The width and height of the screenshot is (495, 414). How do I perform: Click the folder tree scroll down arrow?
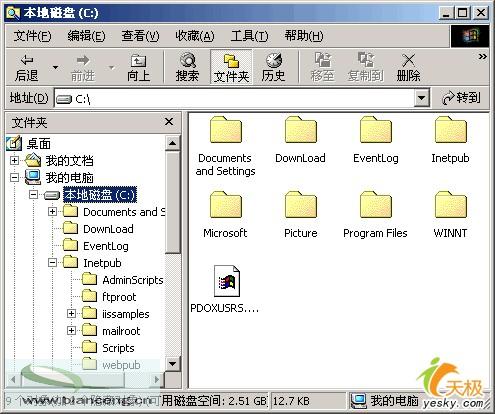[173, 364]
